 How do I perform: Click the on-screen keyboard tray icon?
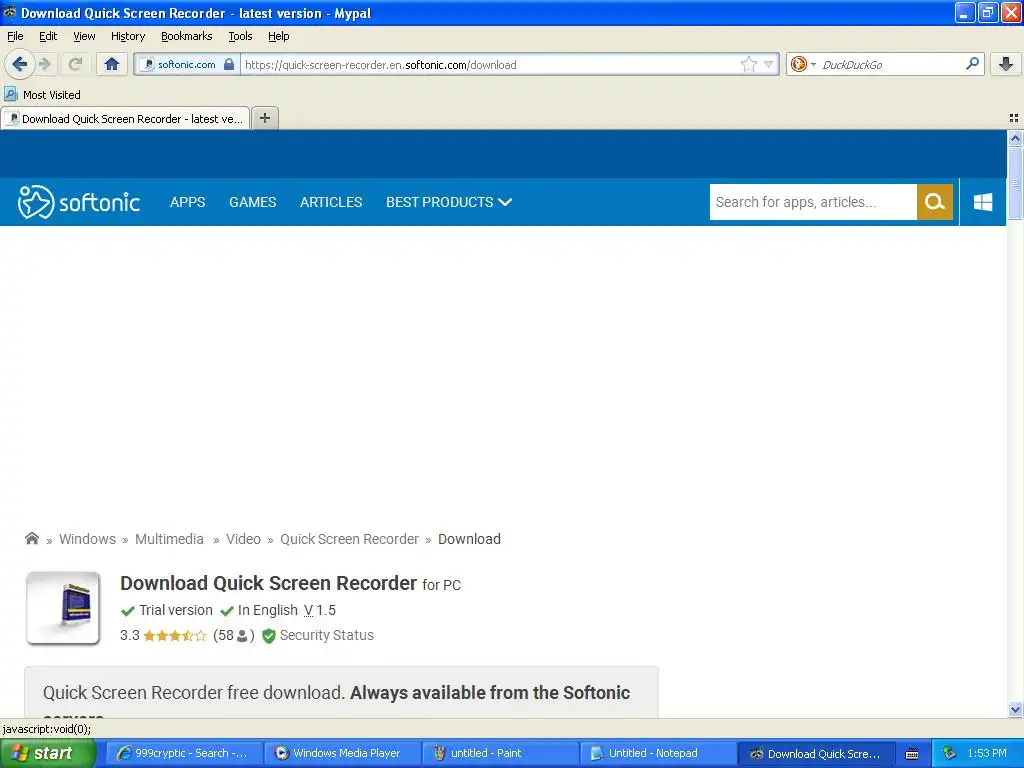click(912, 754)
